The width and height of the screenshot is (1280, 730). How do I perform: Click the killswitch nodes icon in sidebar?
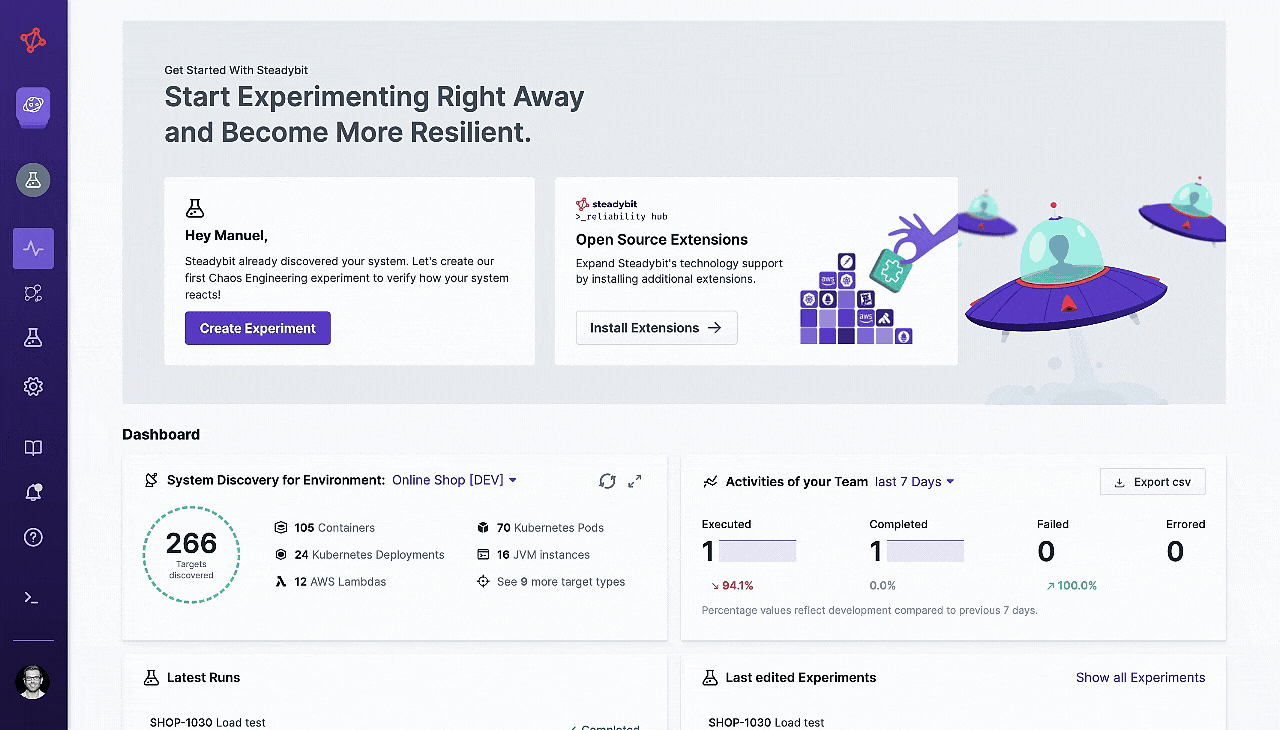coord(33,292)
